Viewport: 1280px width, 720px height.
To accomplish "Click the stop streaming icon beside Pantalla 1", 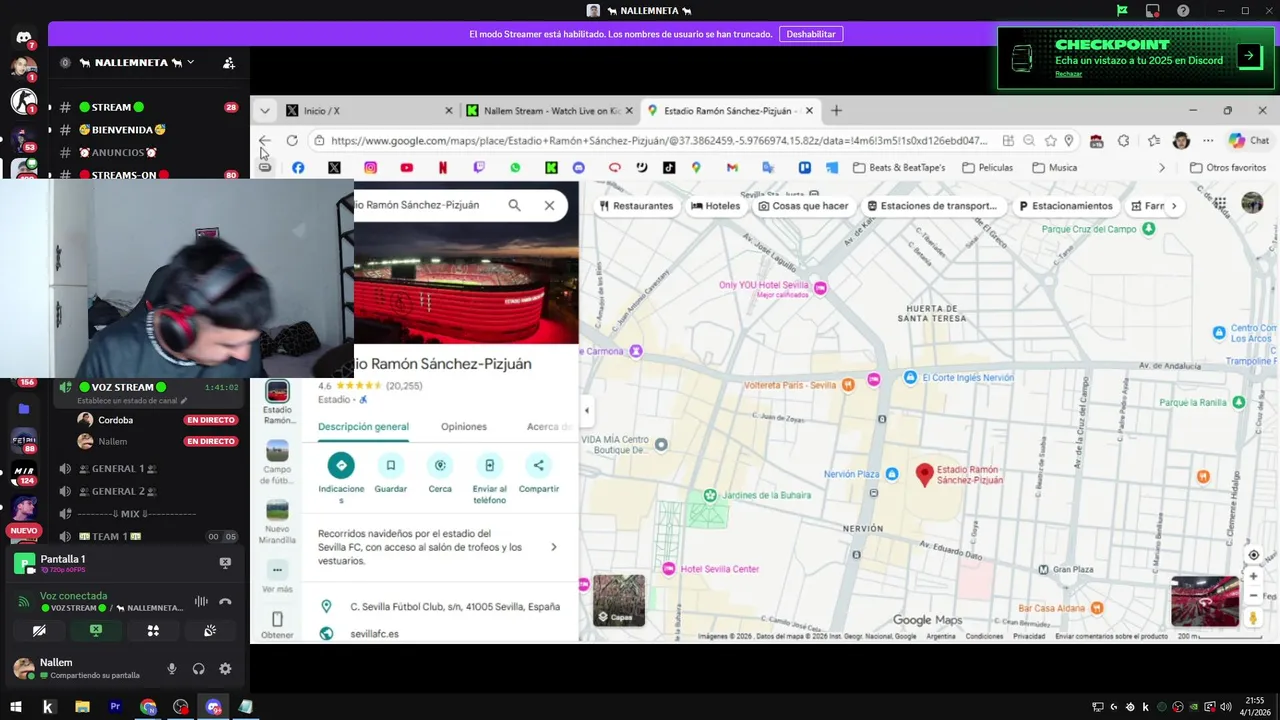I will (x=225, y=563).
